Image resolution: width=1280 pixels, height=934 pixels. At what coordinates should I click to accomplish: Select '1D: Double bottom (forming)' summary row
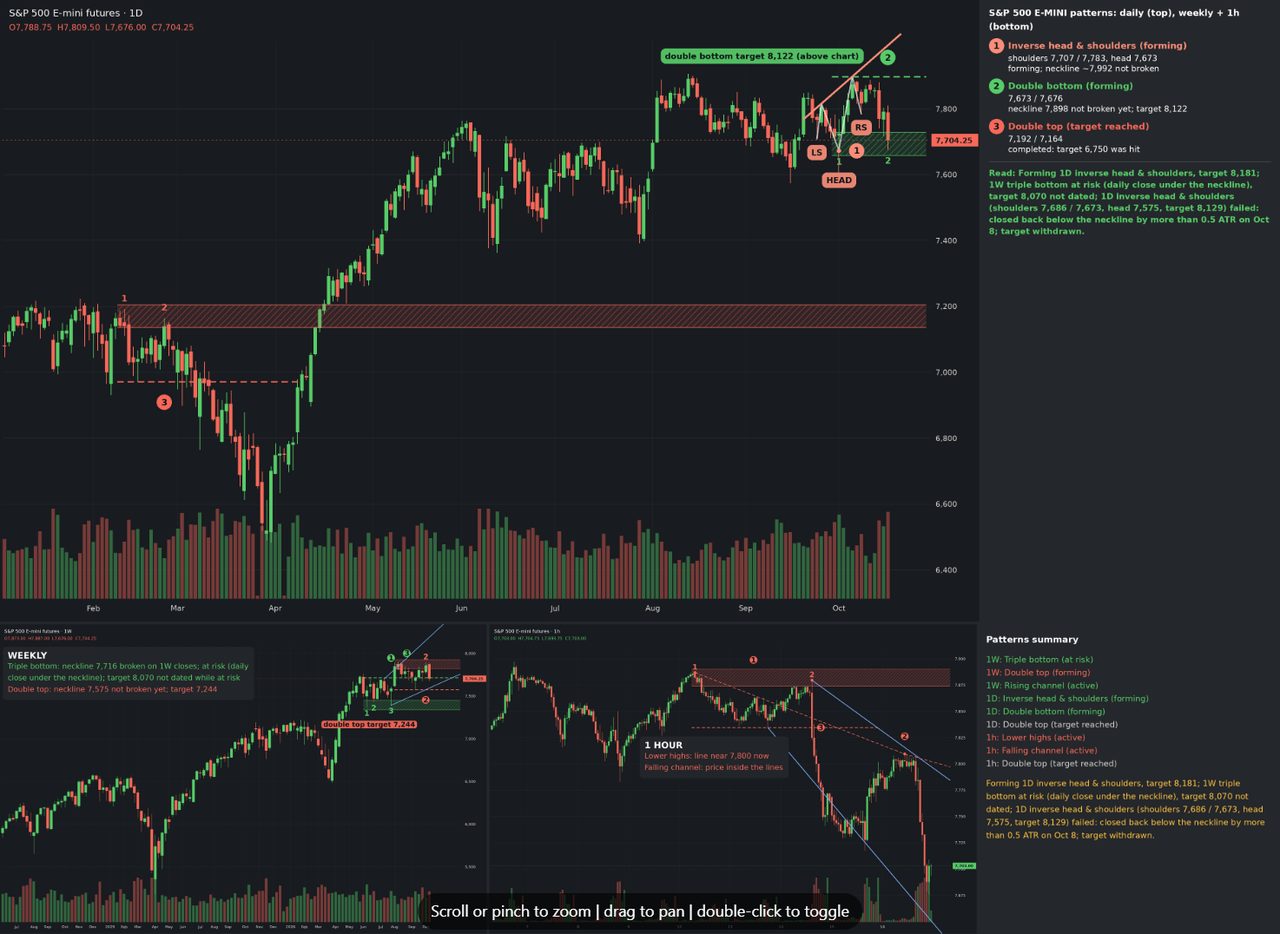click(1045, 712)
